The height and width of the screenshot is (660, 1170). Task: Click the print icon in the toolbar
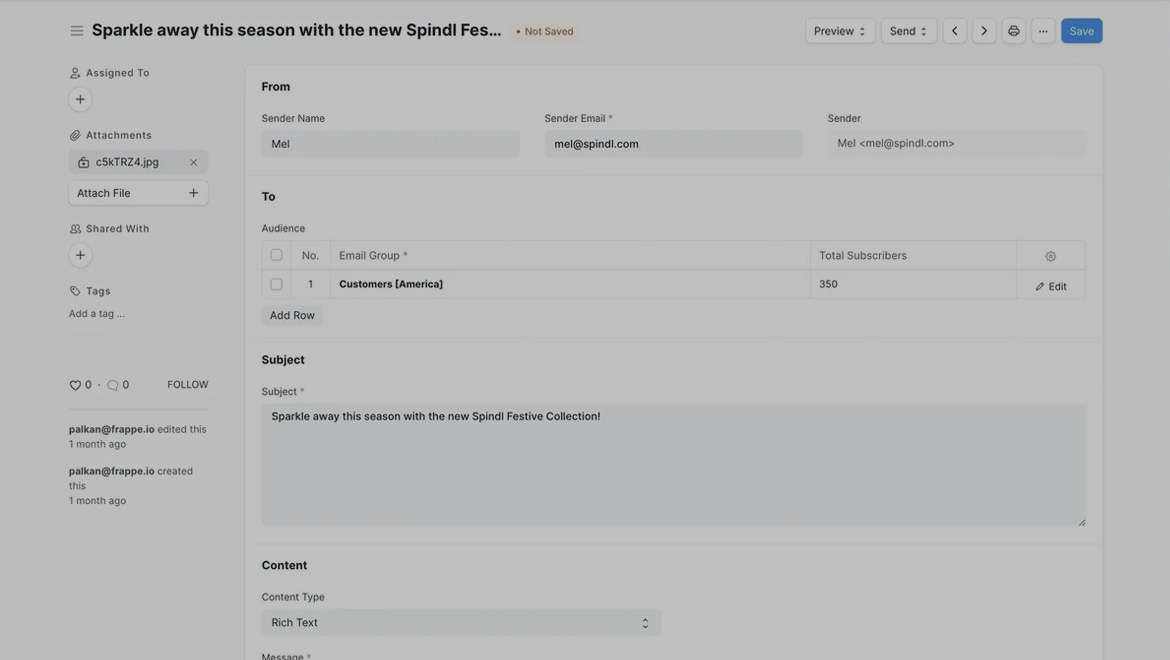[x=1014, y=31]
